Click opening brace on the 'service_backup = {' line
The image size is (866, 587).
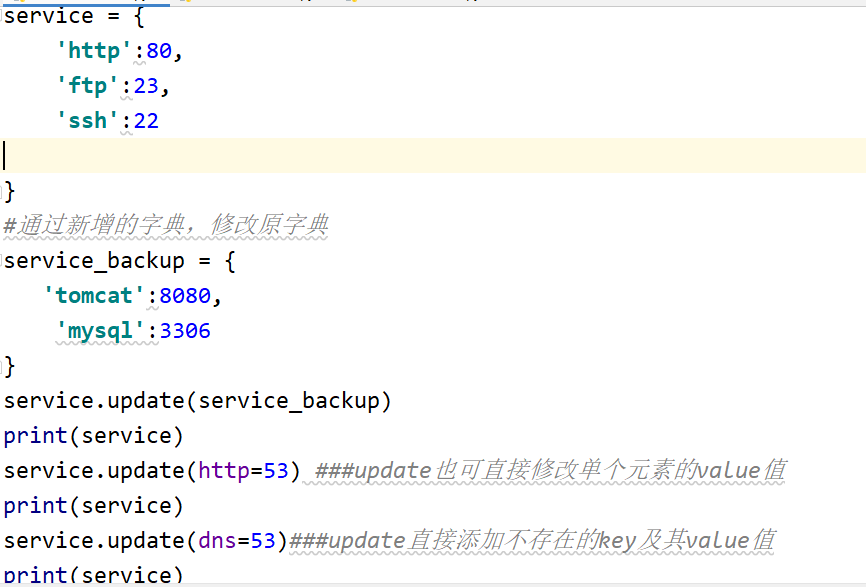point(230,261)
